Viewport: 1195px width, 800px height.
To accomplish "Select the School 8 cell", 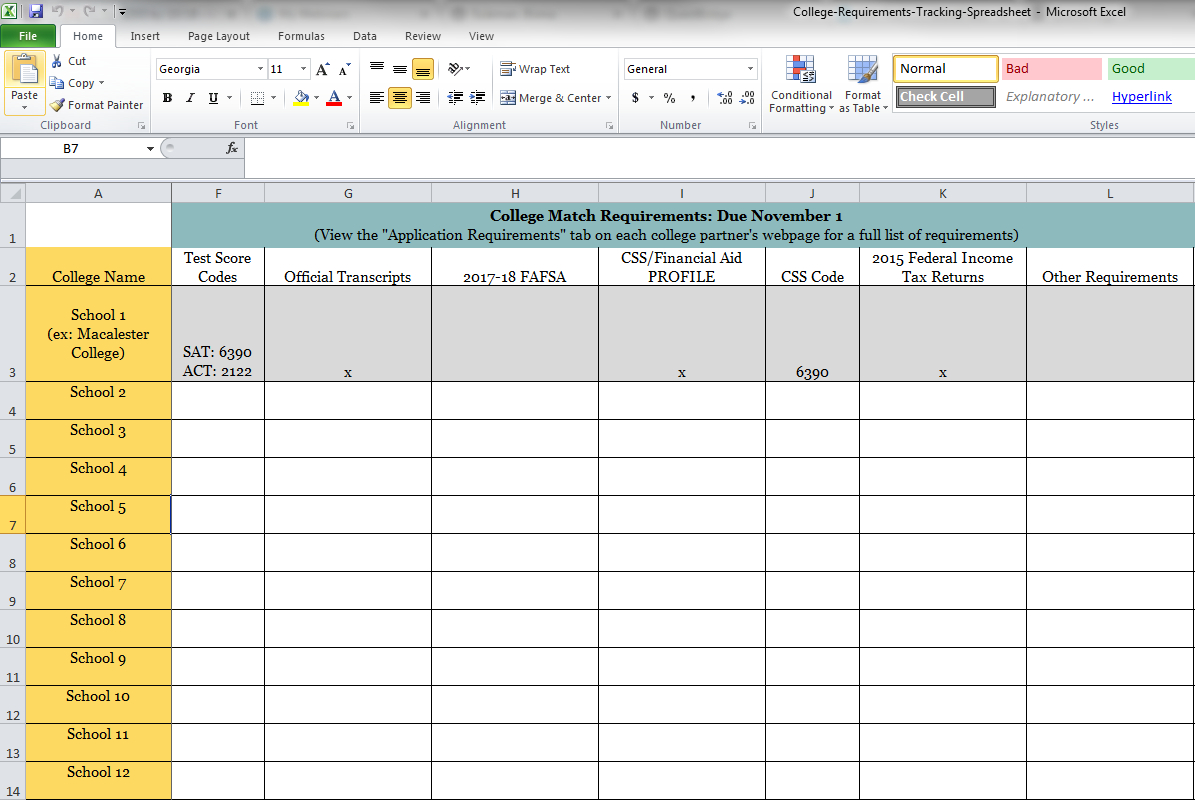I will pyautogui.click(x=98, y=628).
